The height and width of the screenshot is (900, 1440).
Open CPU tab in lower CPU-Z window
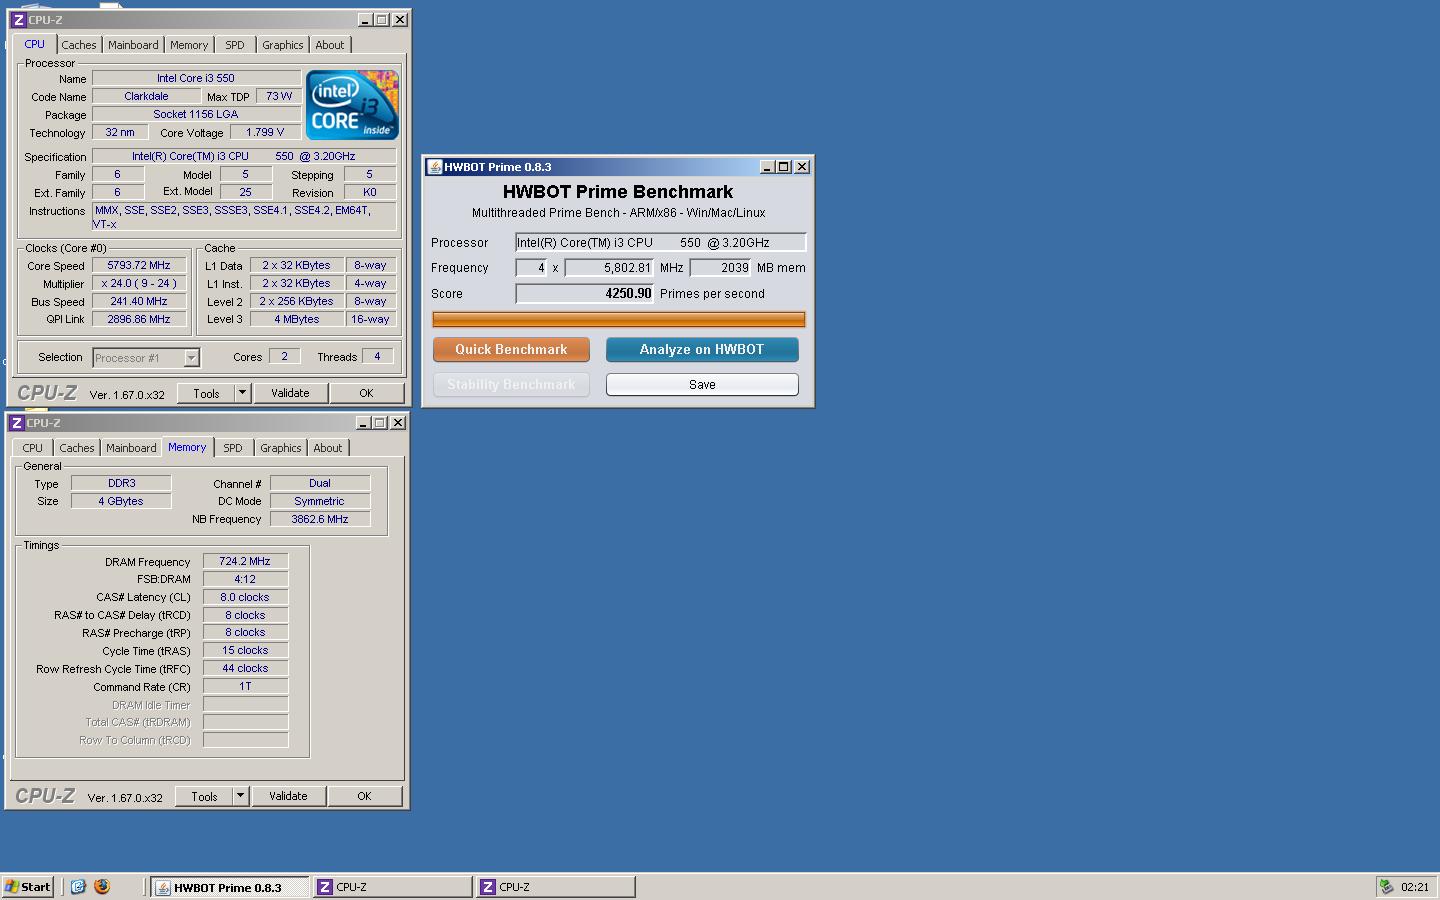point(33,448)
